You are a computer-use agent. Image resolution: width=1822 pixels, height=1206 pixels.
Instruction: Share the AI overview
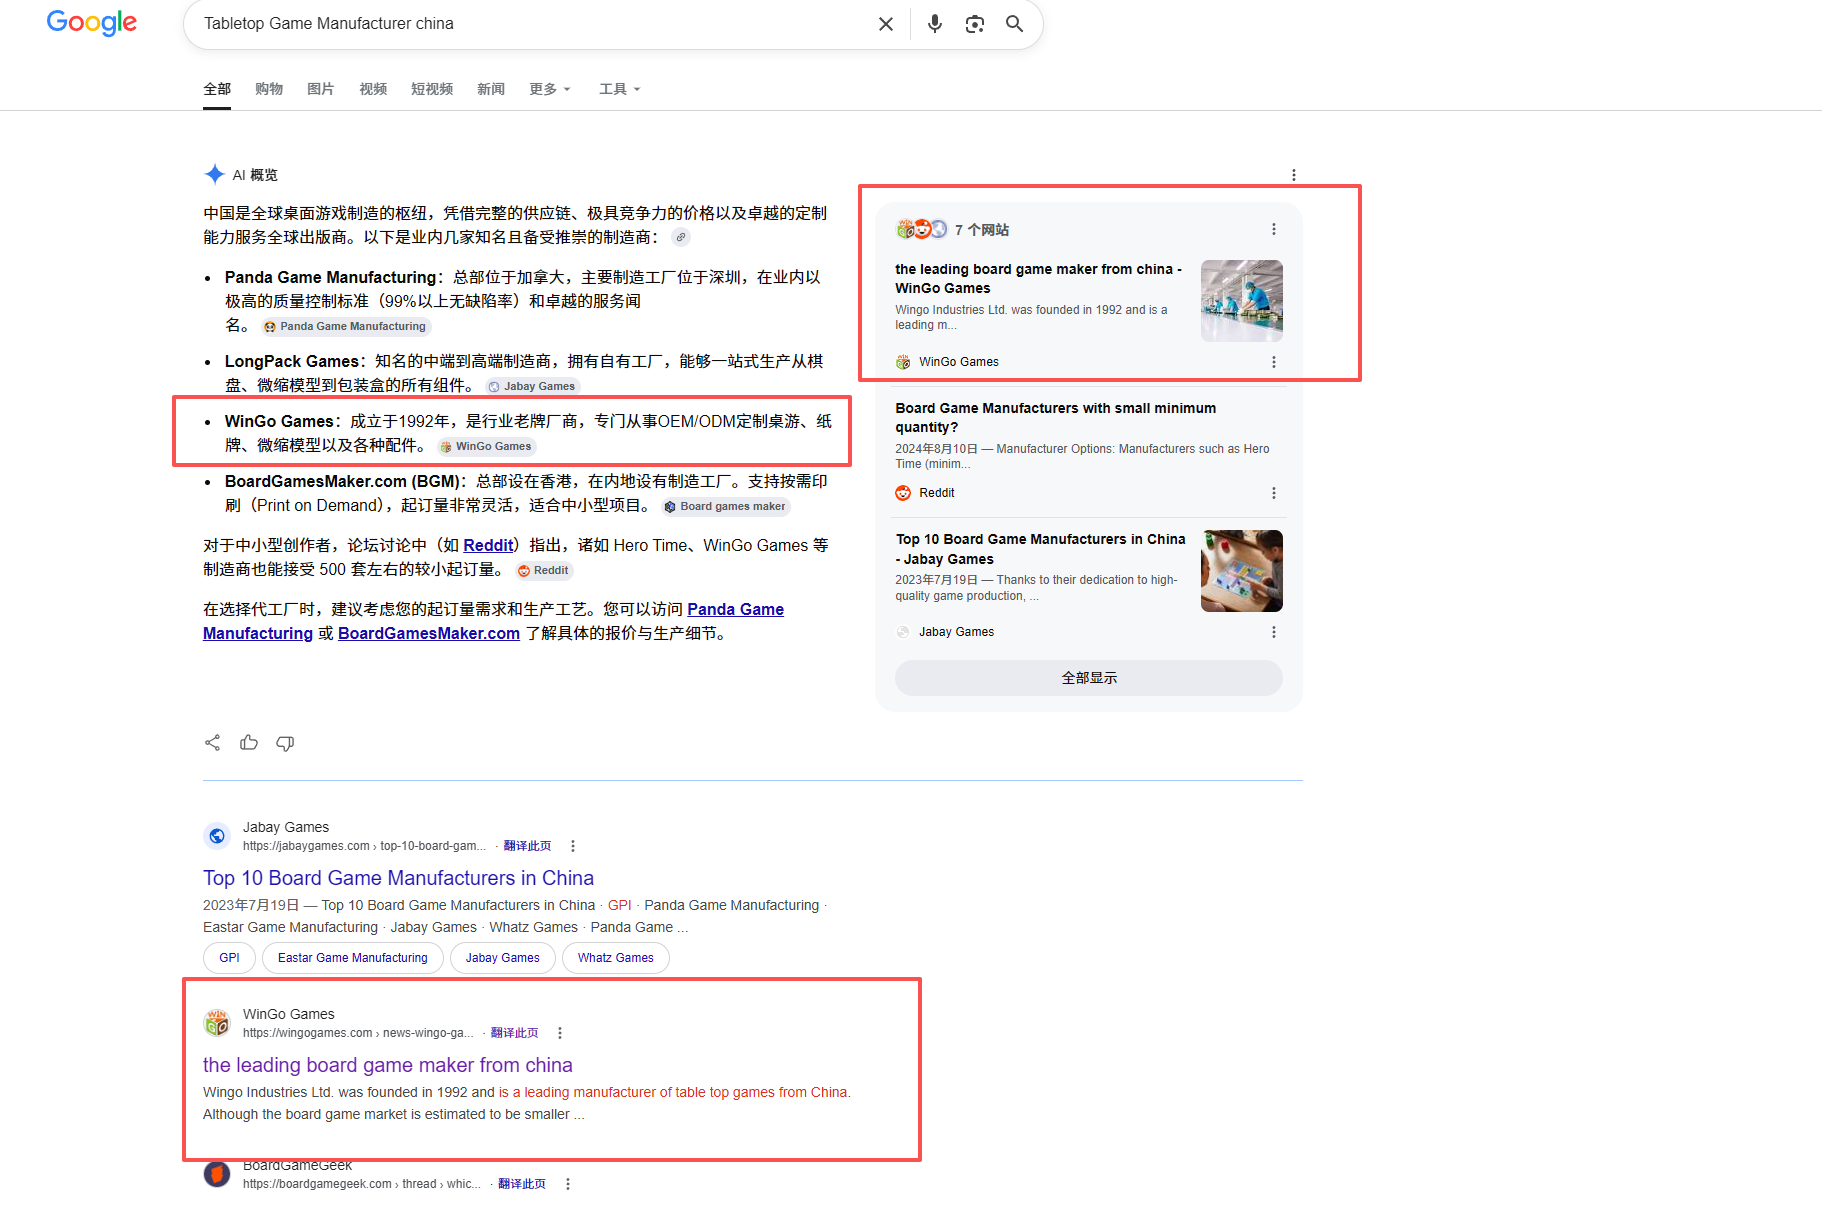(x=212, y=742)
